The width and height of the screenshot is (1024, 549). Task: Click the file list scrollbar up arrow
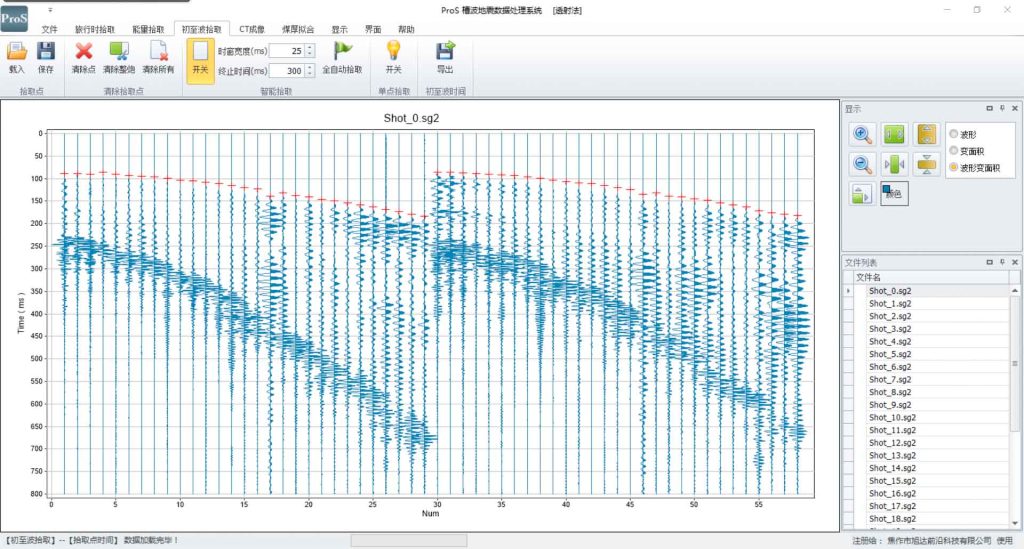[1015, 290]
